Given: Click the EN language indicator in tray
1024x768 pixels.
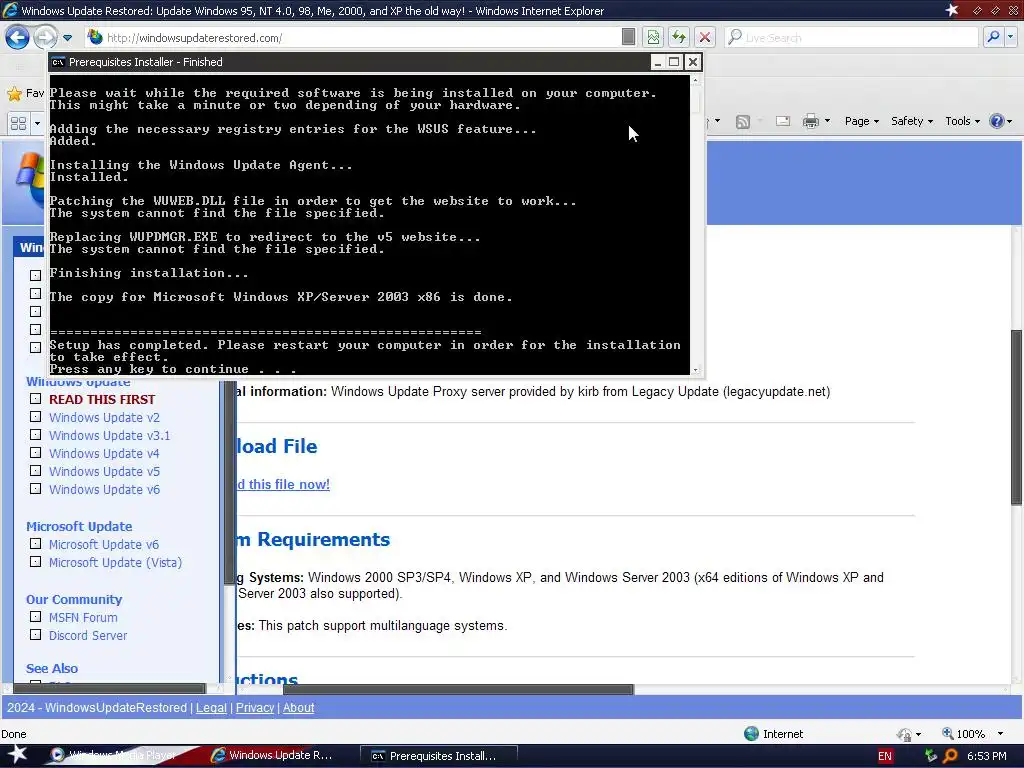Looking at the screenshot, I should pos(885,756).
